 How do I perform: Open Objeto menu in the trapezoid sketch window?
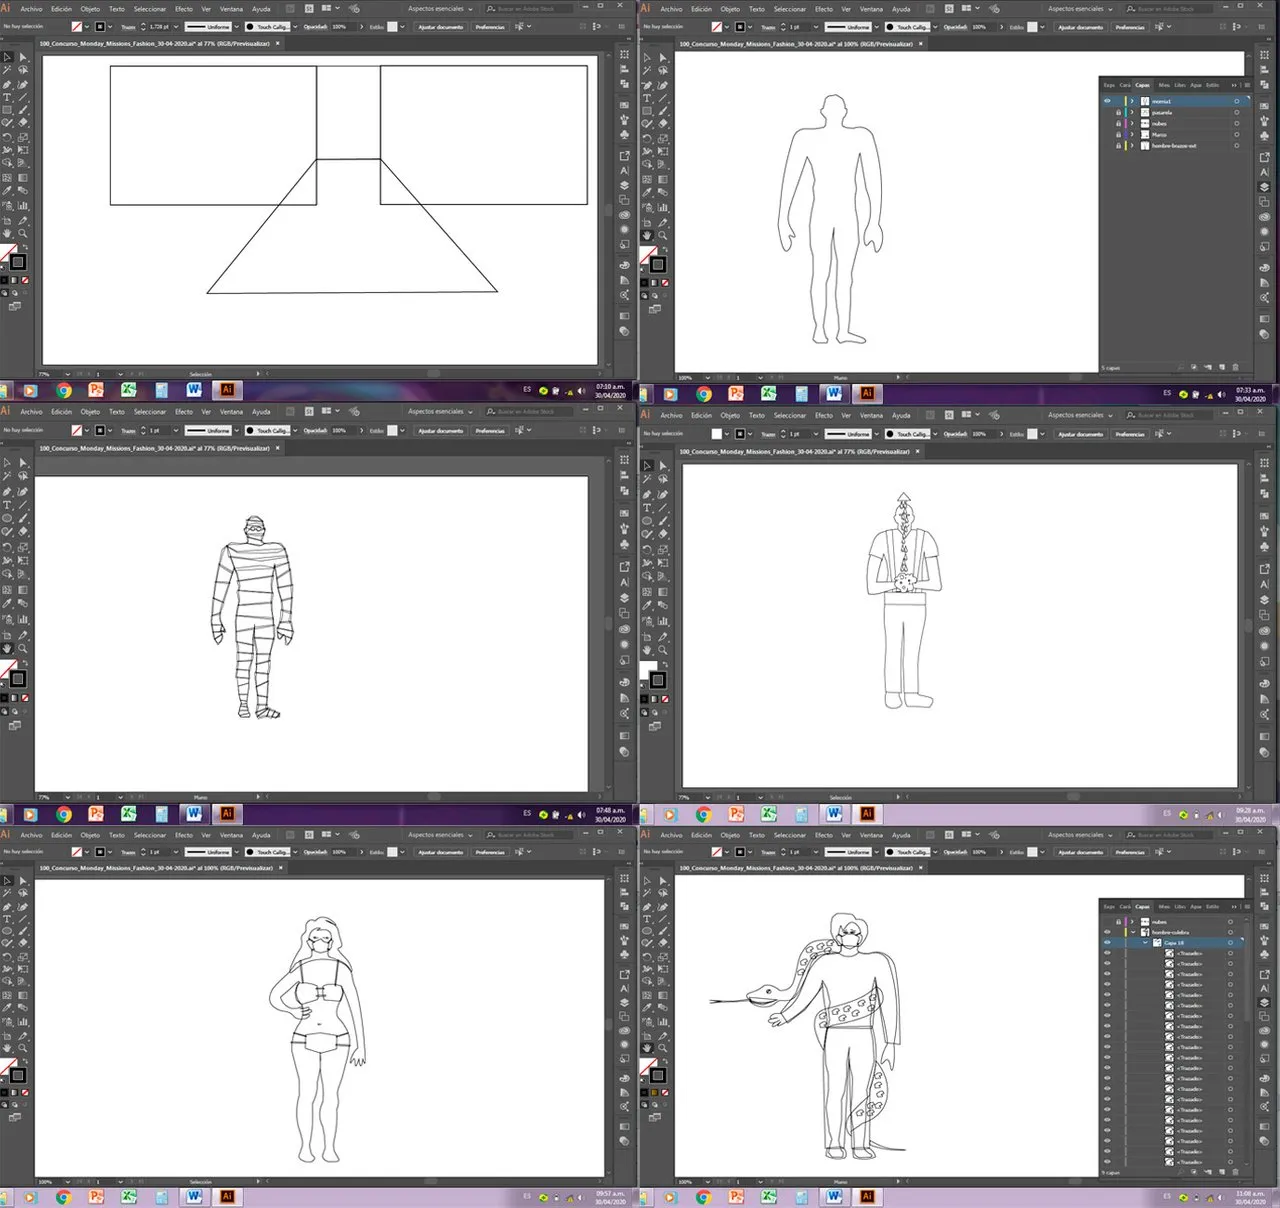click(x=90, y=9)
